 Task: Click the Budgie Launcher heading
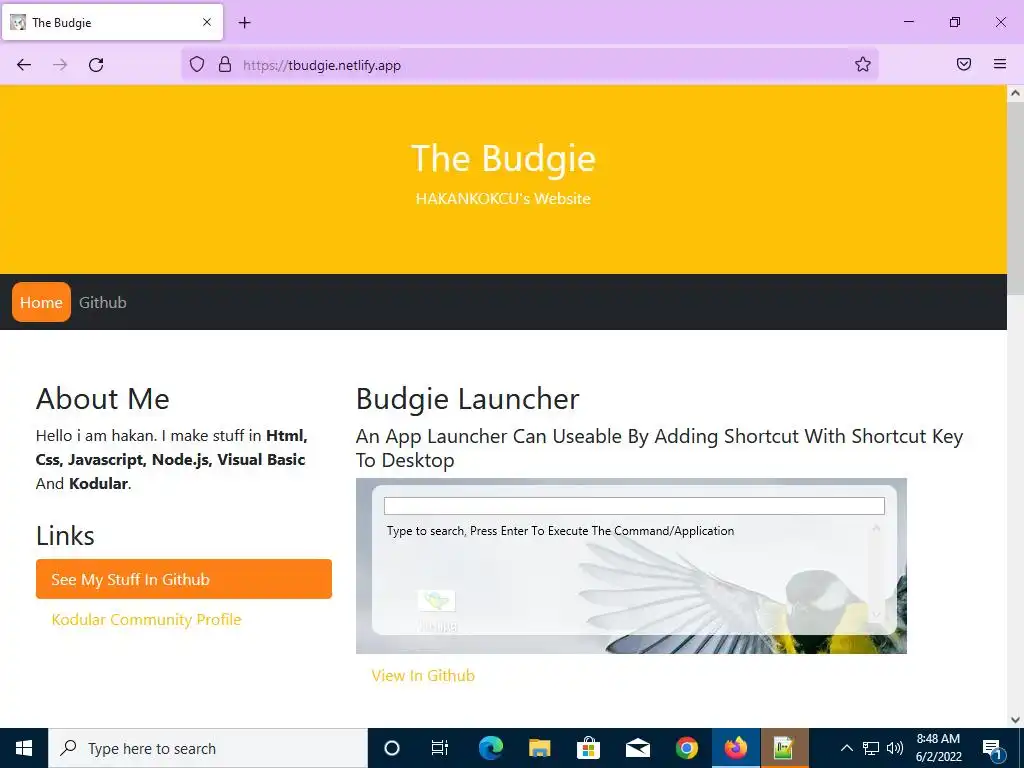pos(468,399)
